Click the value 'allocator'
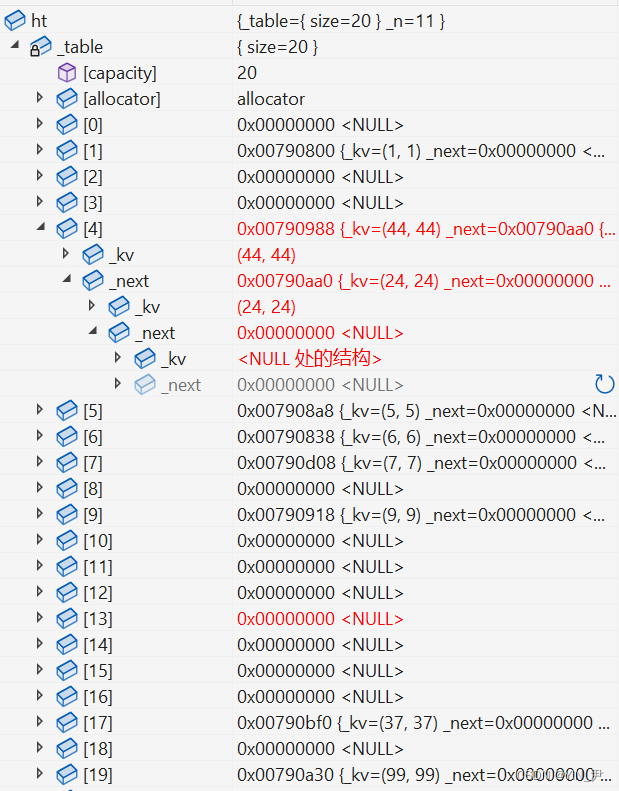The width and height of the screenshot is (619, 791). tap(271, 99)
